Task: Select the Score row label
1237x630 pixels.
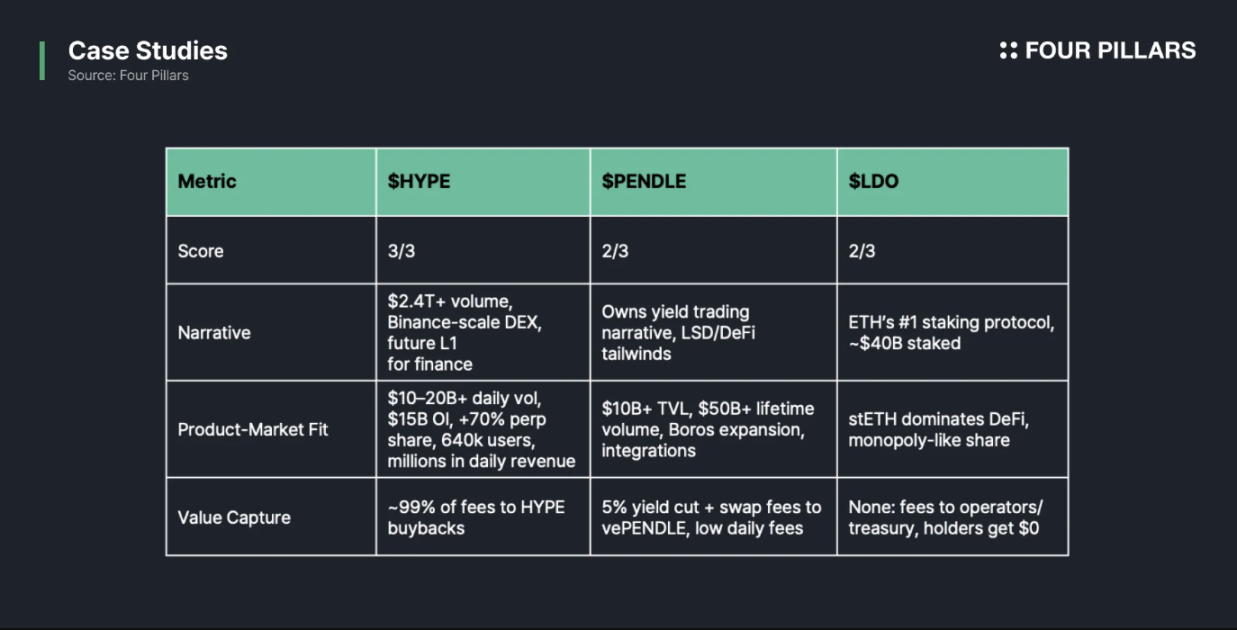Action: tap(201, 251)
